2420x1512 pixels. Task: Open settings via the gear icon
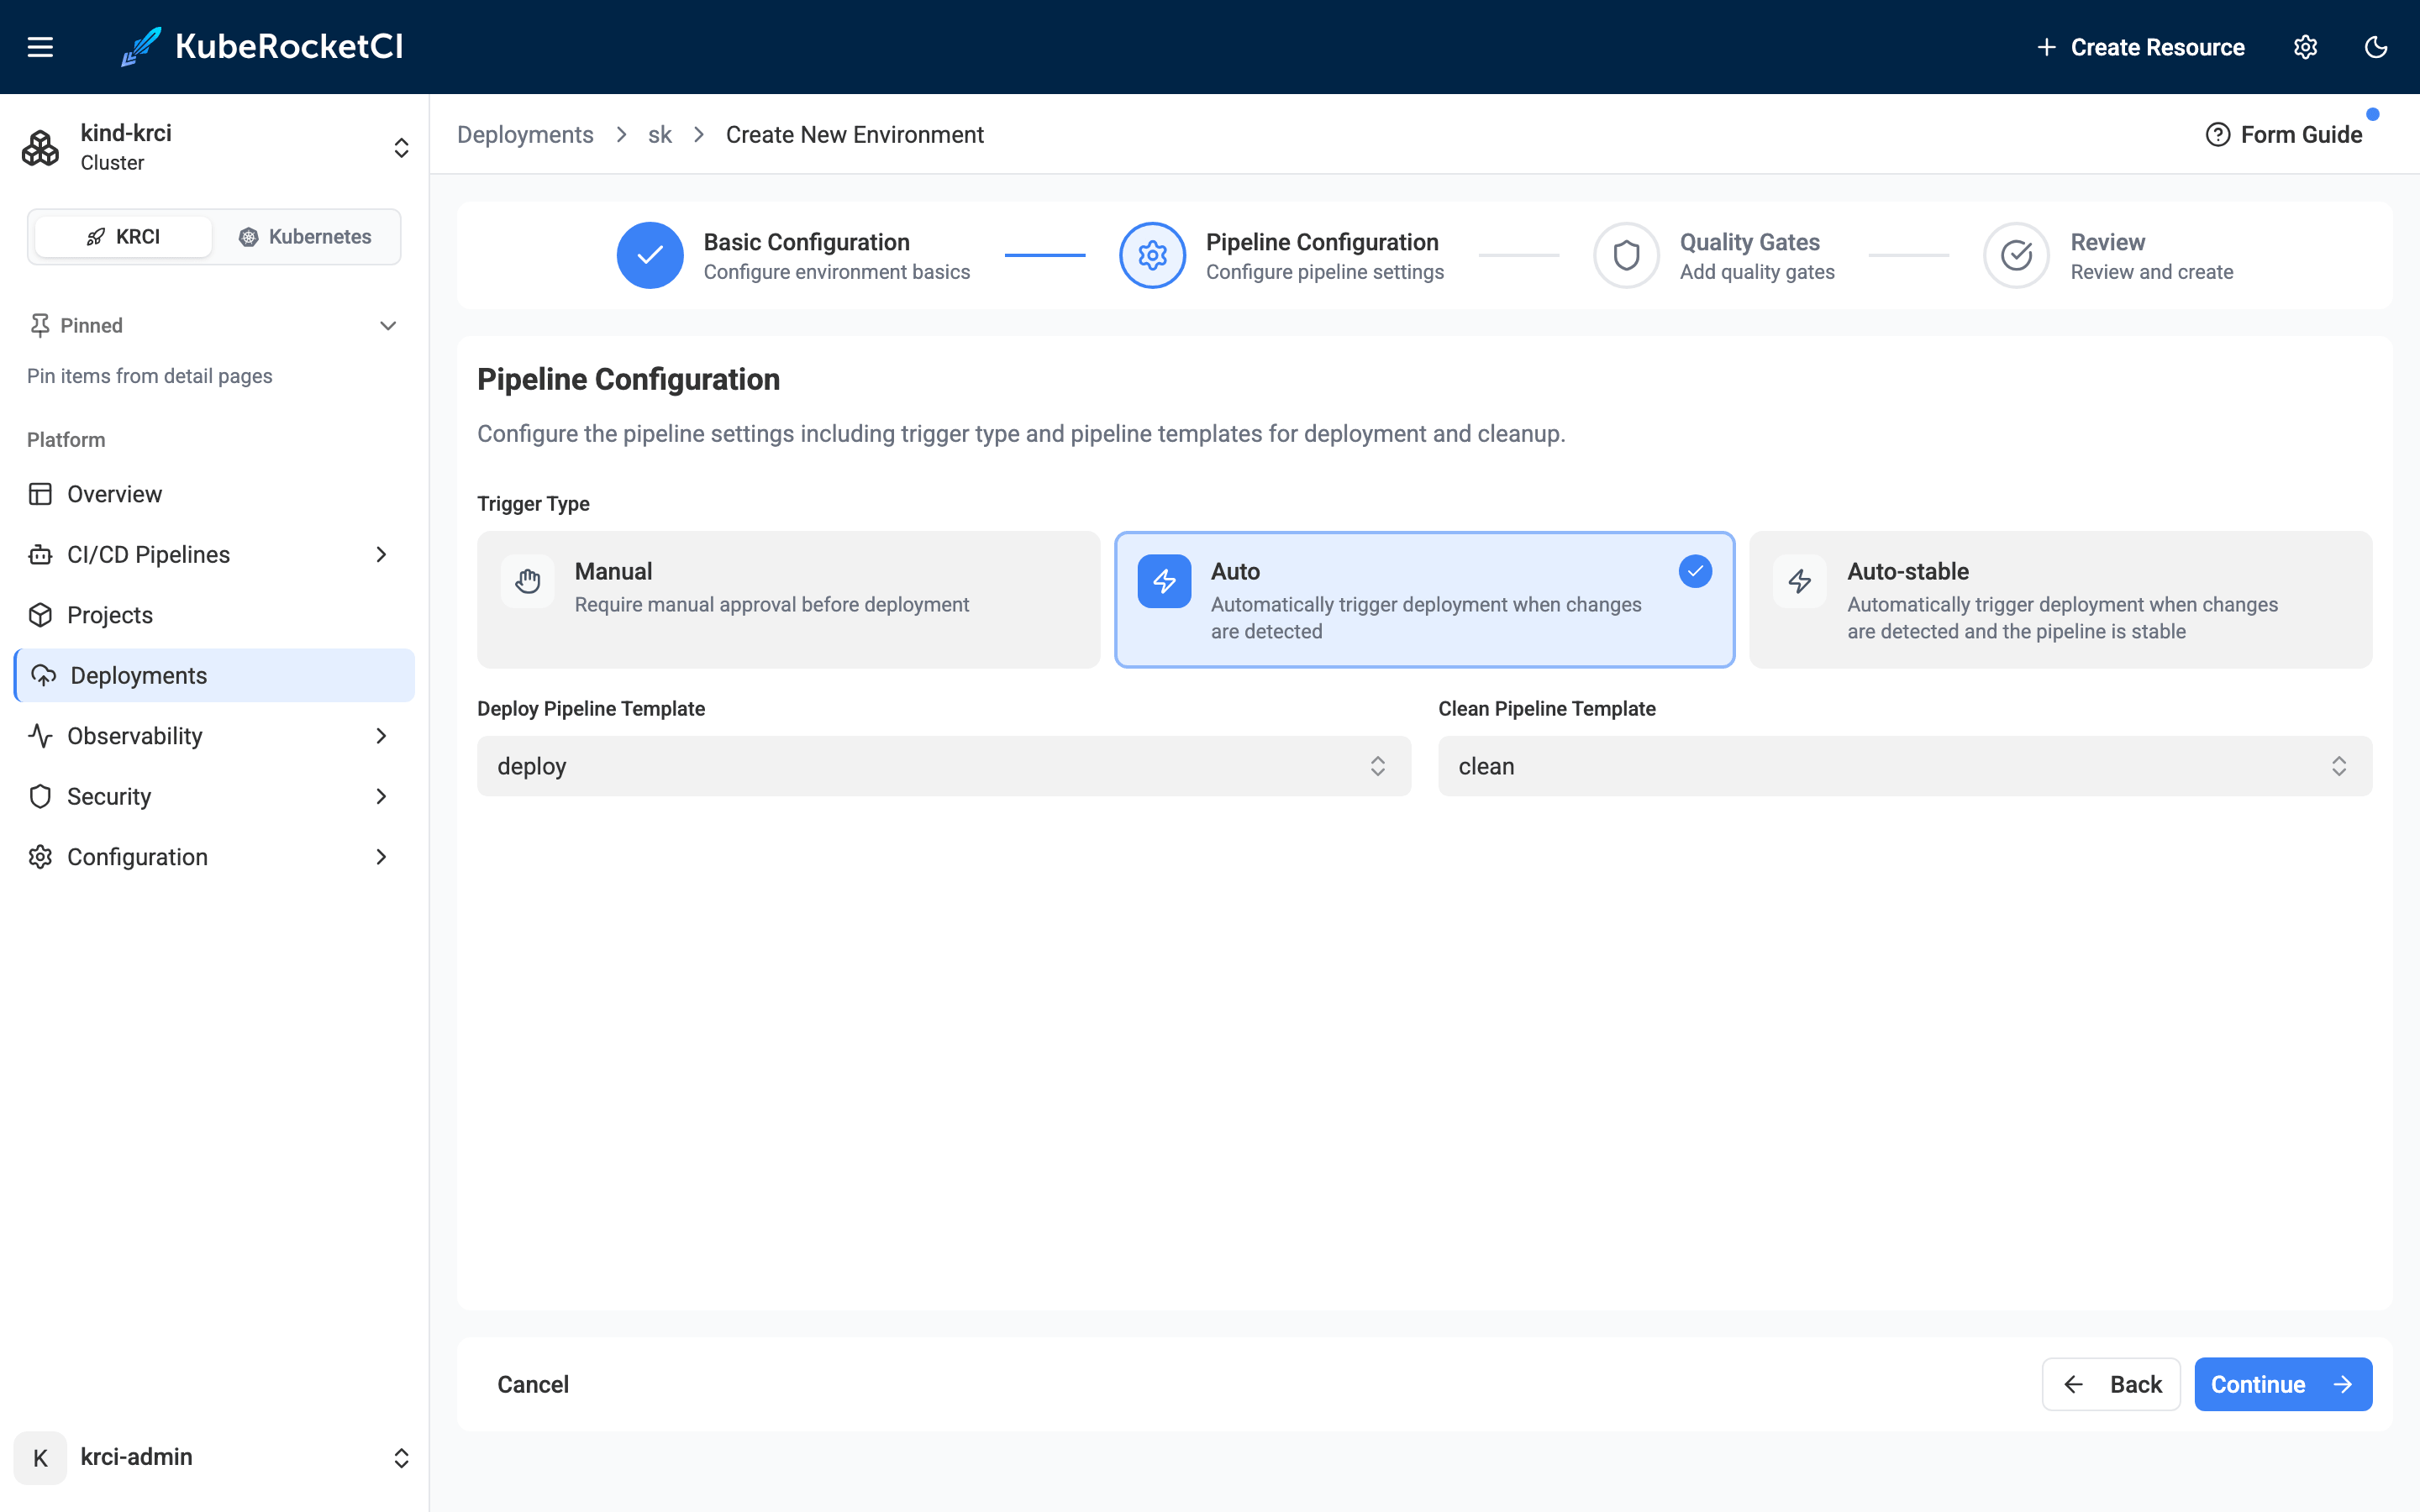(x=2305, y=47)
